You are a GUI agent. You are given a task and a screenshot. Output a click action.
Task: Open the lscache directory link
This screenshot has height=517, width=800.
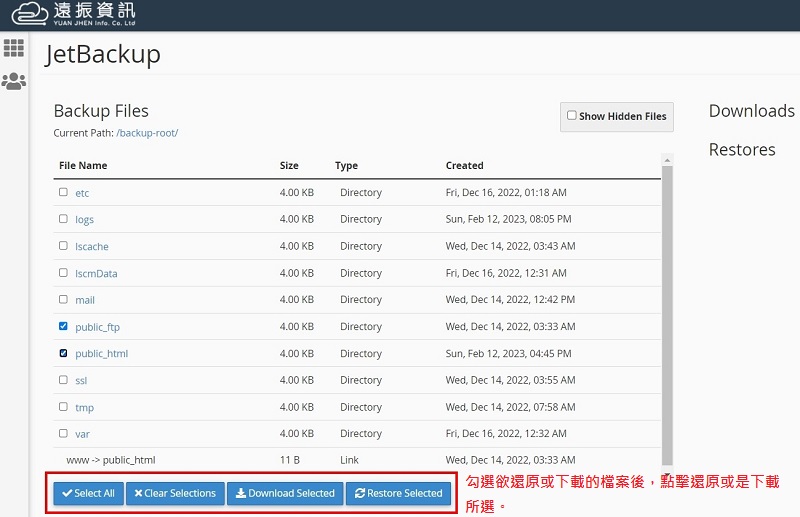click(x=92, y=247)
